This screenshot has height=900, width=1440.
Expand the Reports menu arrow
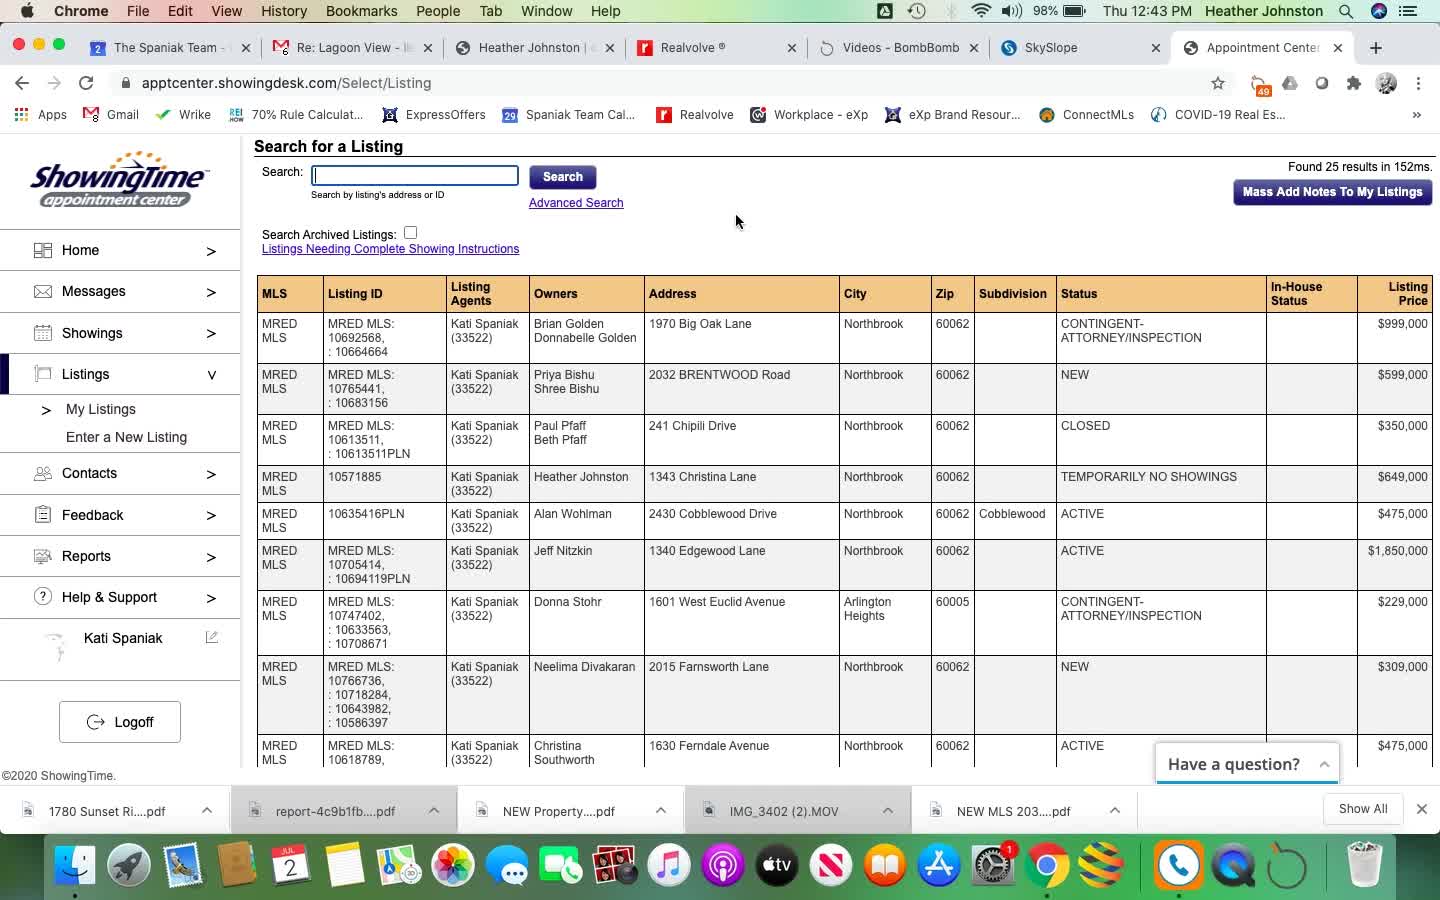point(211,557)
